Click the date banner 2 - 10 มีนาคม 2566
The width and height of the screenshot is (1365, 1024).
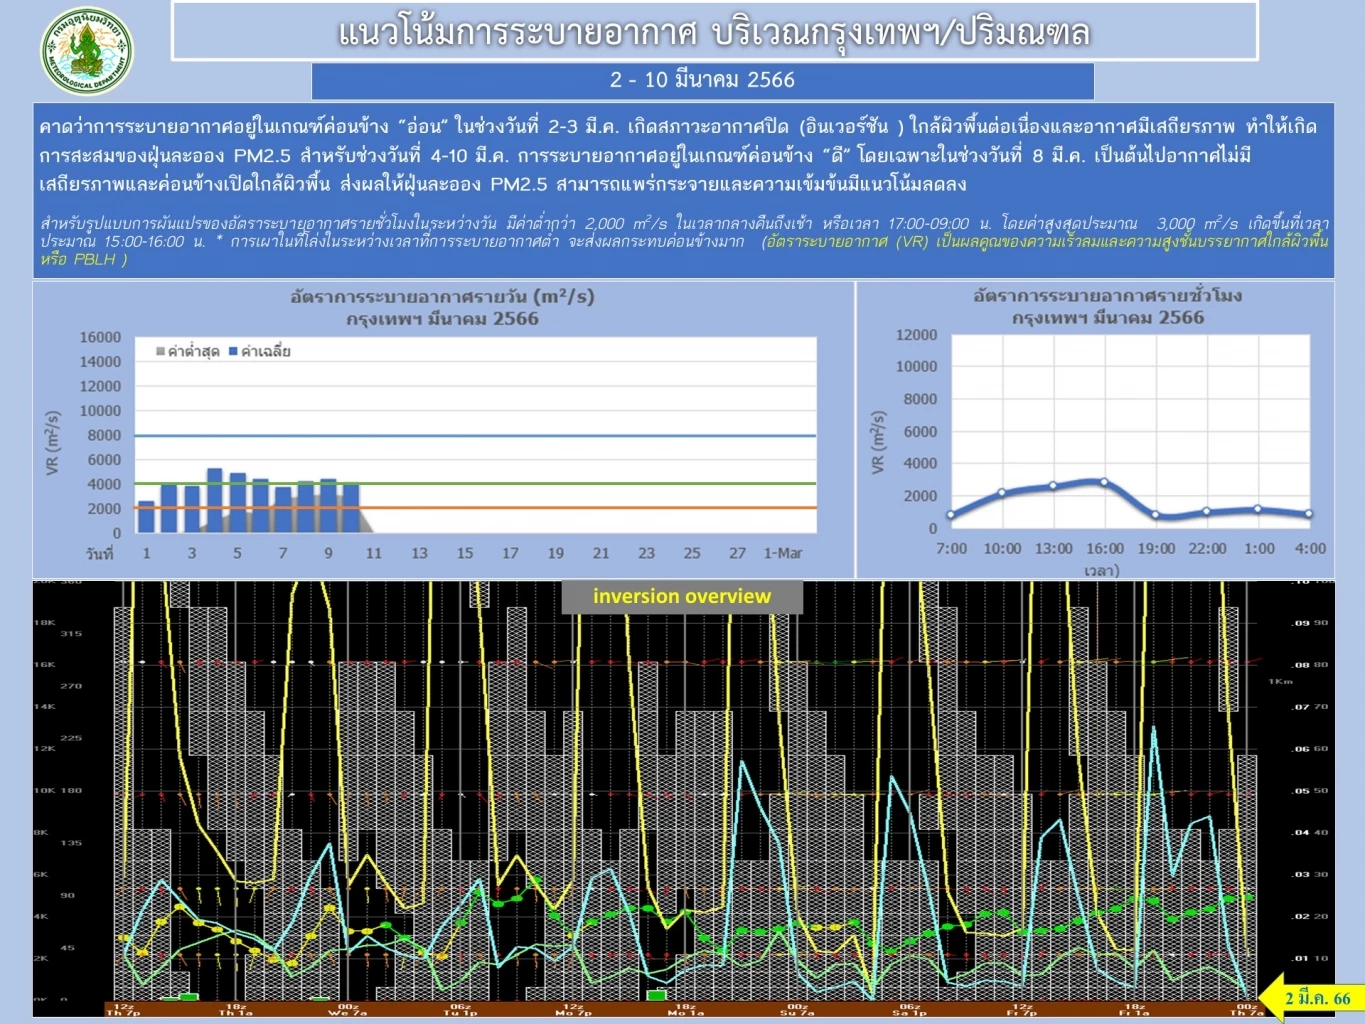(x=702, y=80)
